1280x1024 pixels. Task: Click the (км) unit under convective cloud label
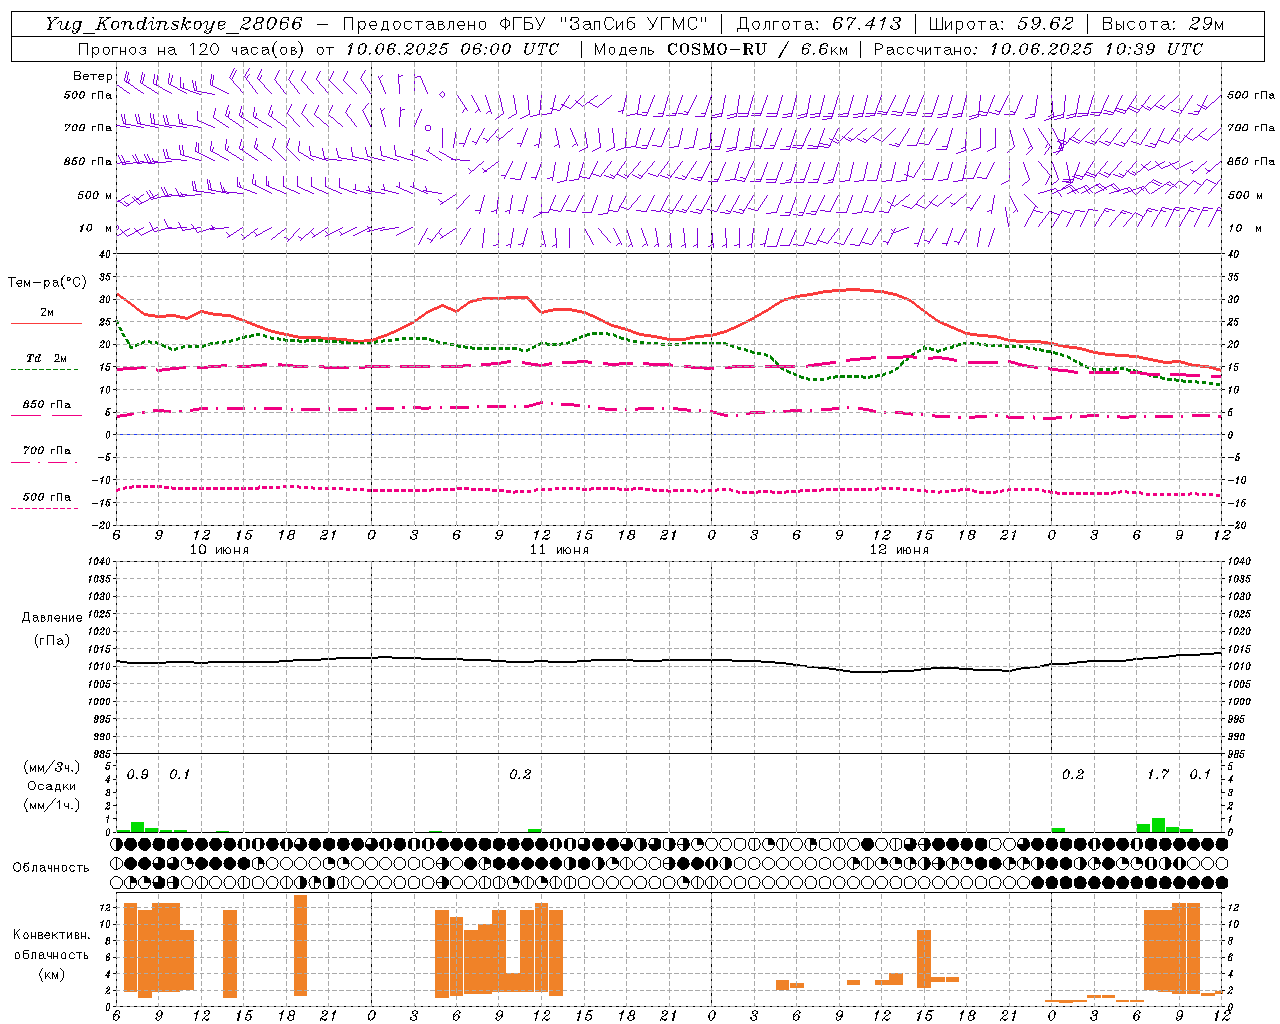tap(51, 974)
